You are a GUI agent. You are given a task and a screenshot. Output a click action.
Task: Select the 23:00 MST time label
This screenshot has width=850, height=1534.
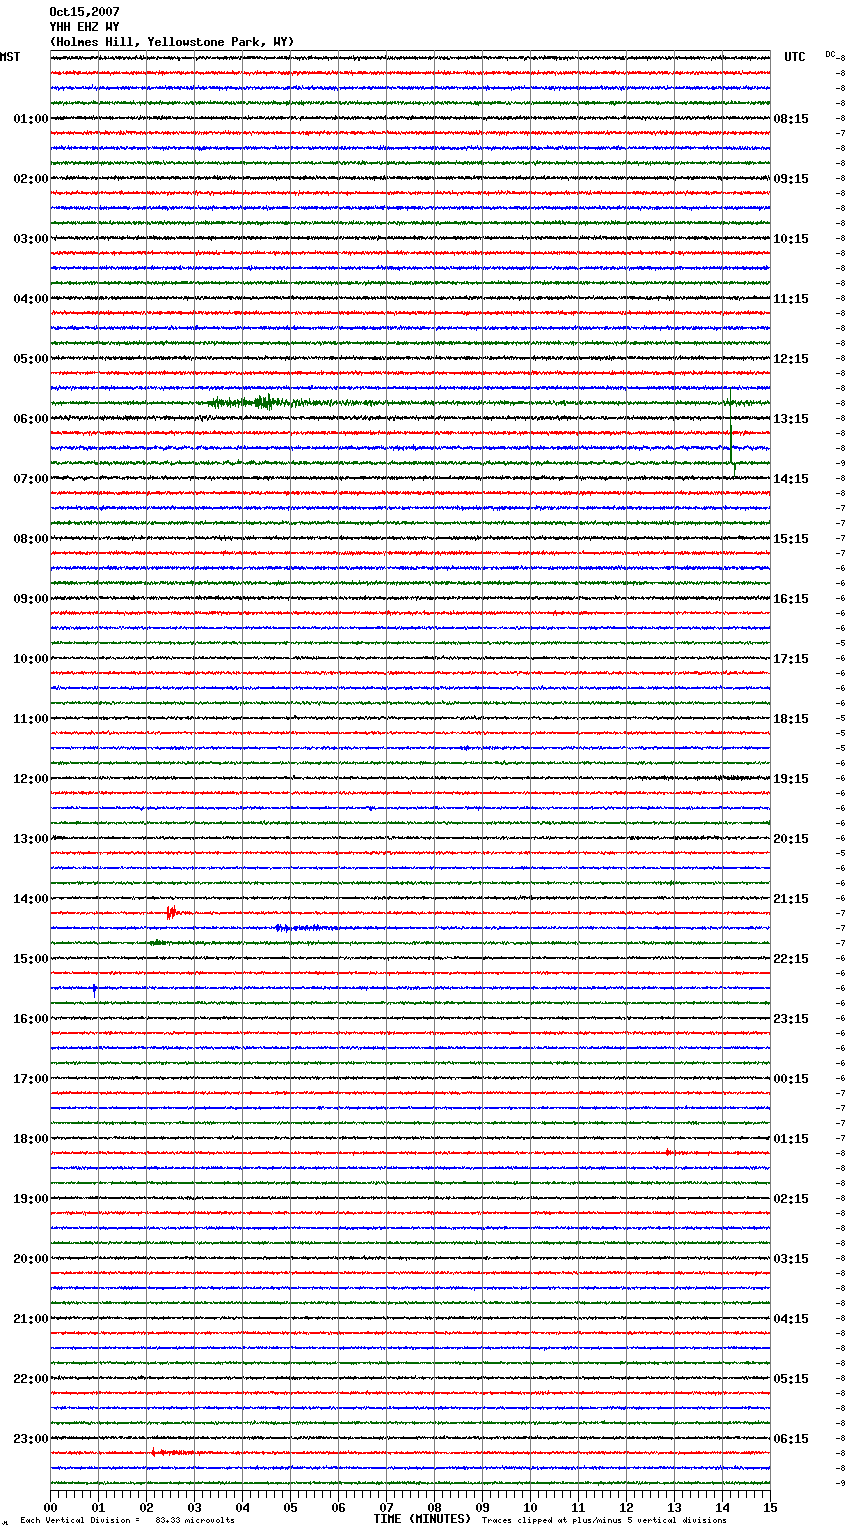(x=31, y=1439)
